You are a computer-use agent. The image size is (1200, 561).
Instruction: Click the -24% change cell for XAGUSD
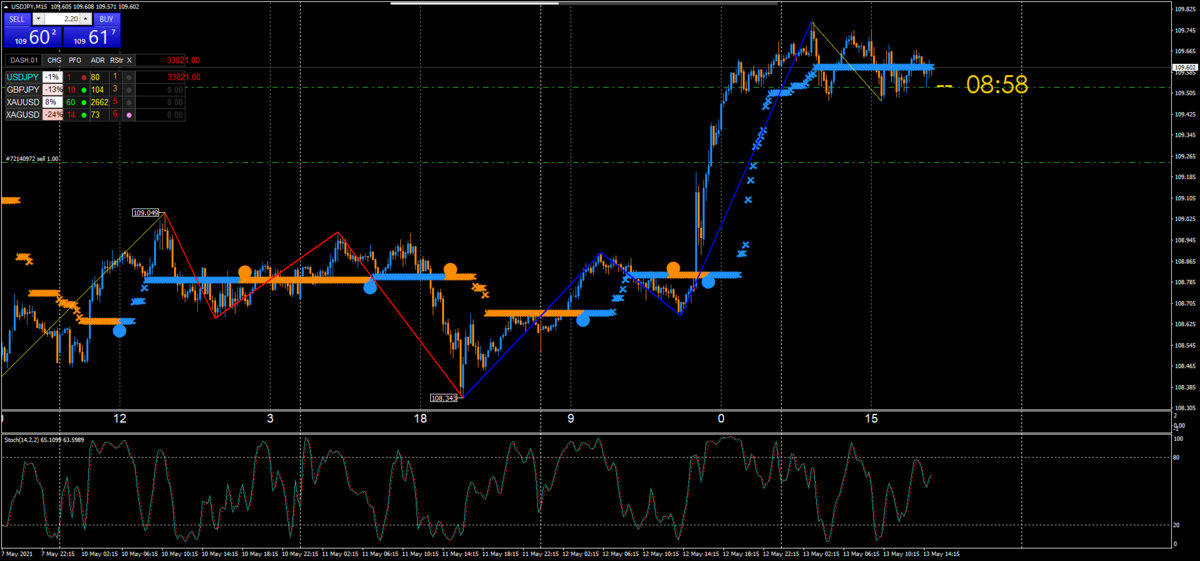pyautogui.click(x=52, y=115)
